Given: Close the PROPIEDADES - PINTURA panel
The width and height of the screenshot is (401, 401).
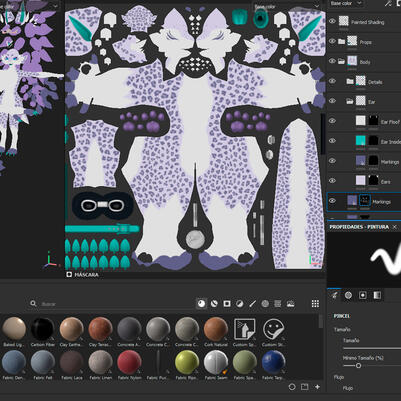Looking at the screenshot, I should pyautogui.click(x=395, y=227).
